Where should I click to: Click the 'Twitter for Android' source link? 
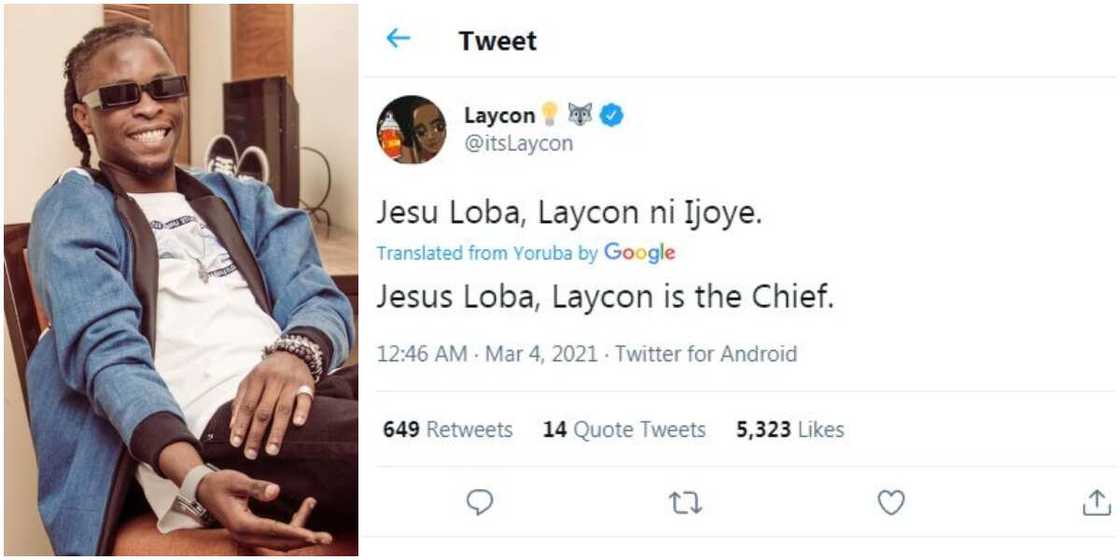706,354
